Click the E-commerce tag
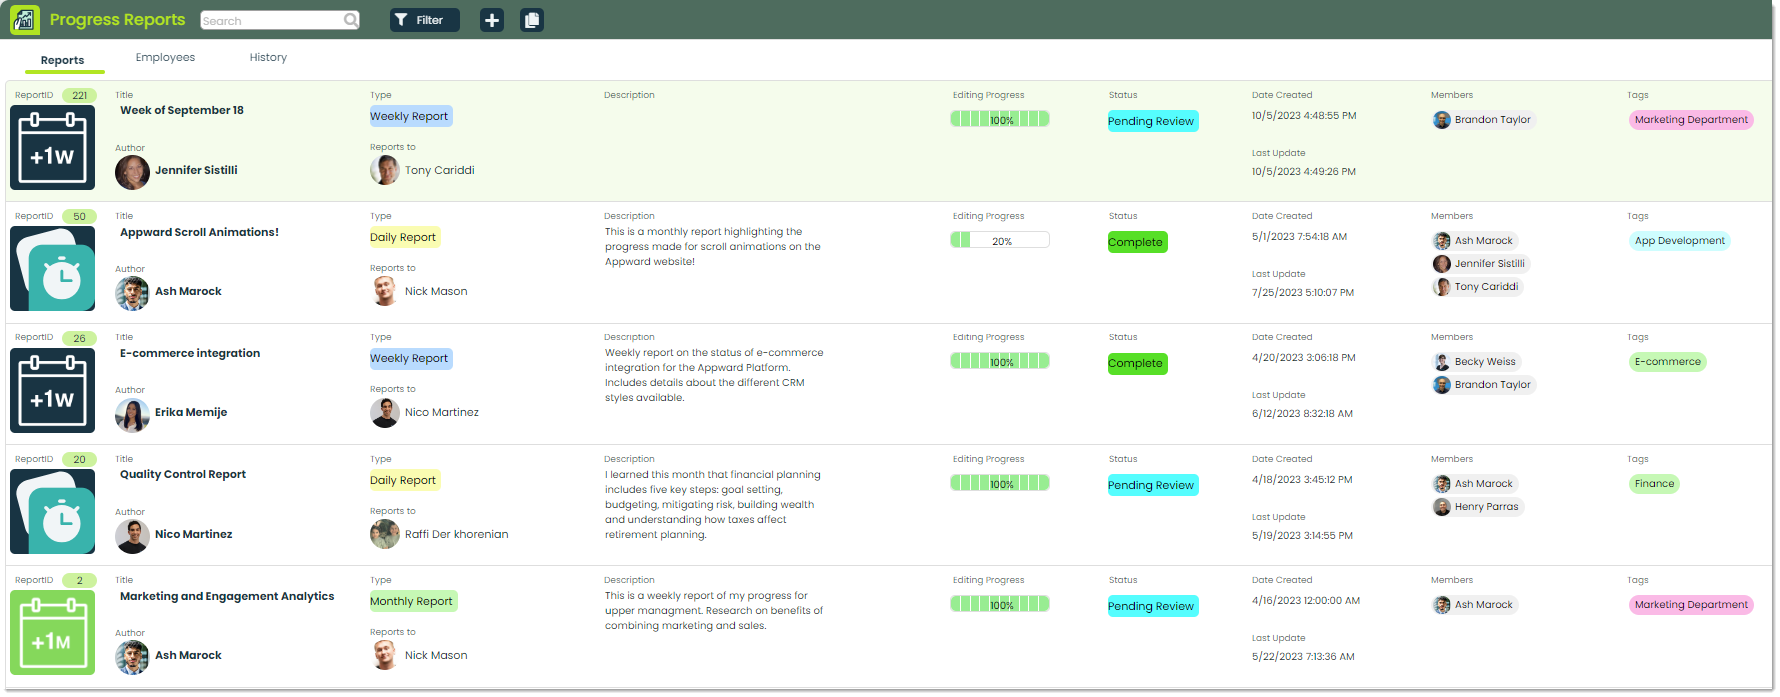1780x697 pixels. tap(1667, 362)
